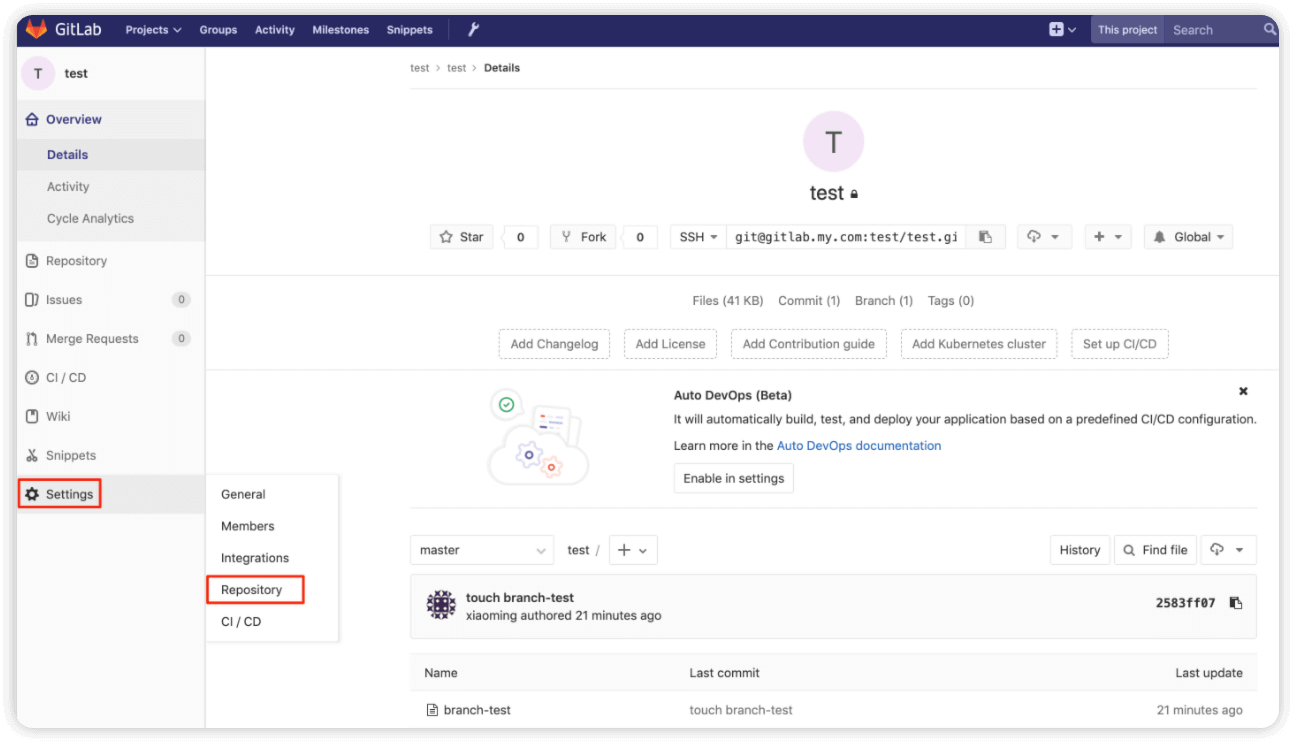
Task: Open the plus dropdown beside Global
Action: coord(1108,237)
